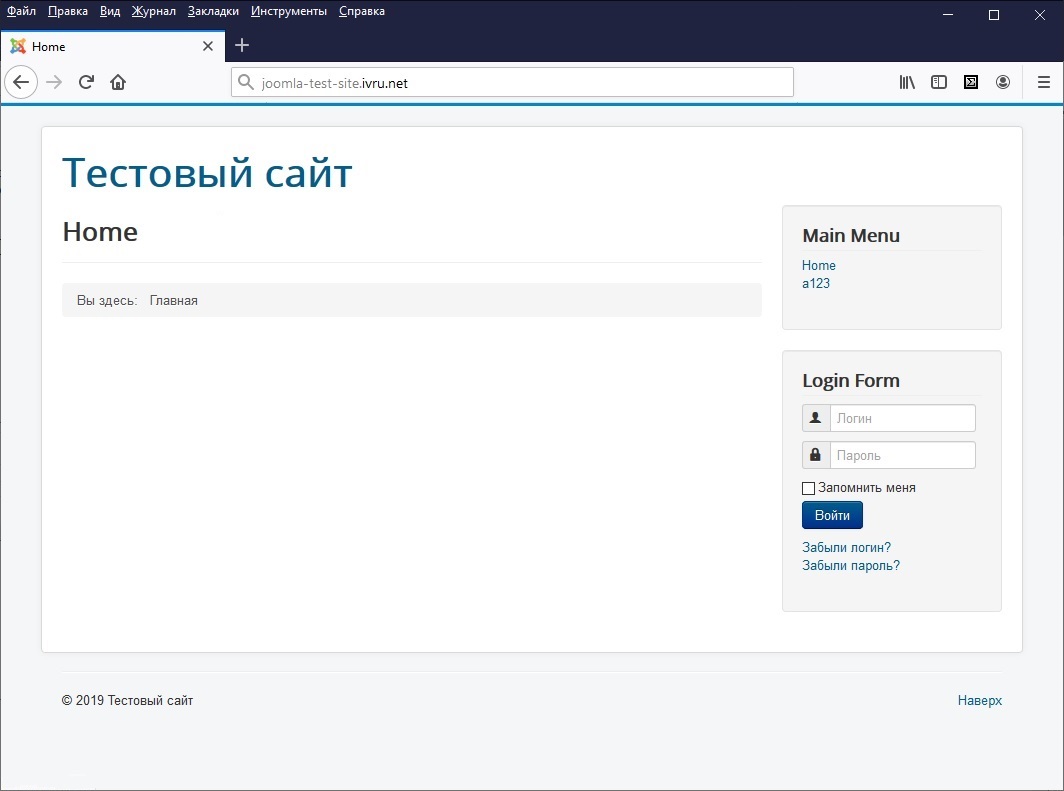Image resolution: width=1064 pixels, height=791 pixels.
Task: Click the sigma toolbar extension icon
Action: tap(971, 82)
